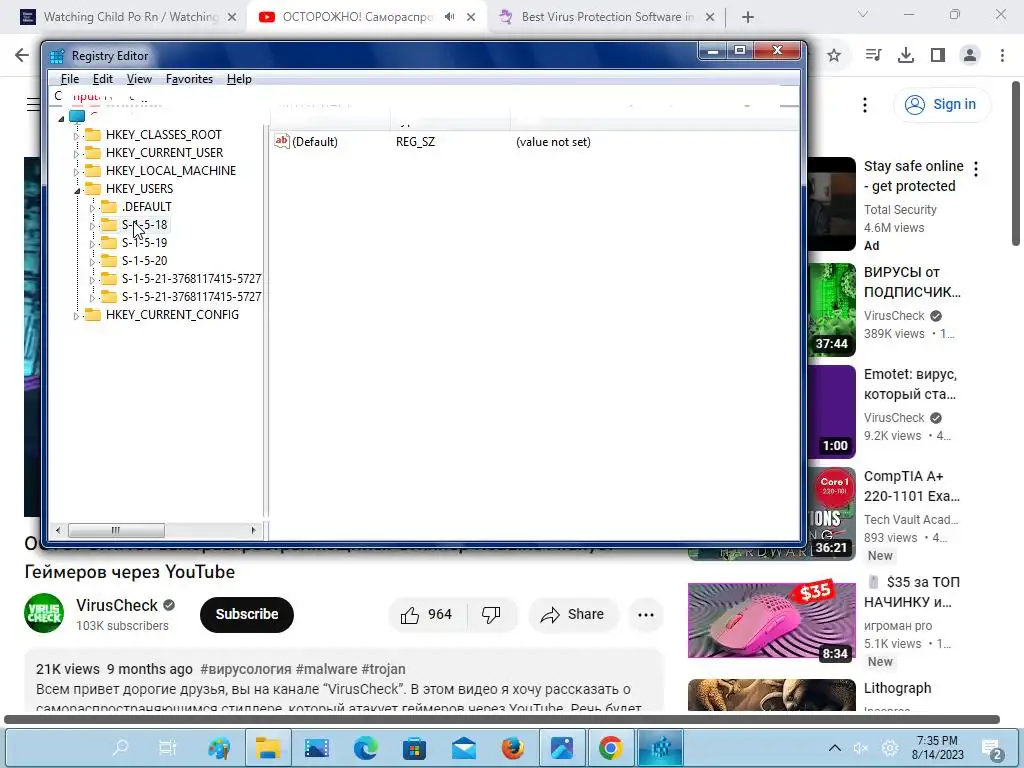Select the HKEY_CURRENT_CONFIG label
This screenshot has height=768, width=1024.
point(172,315)
